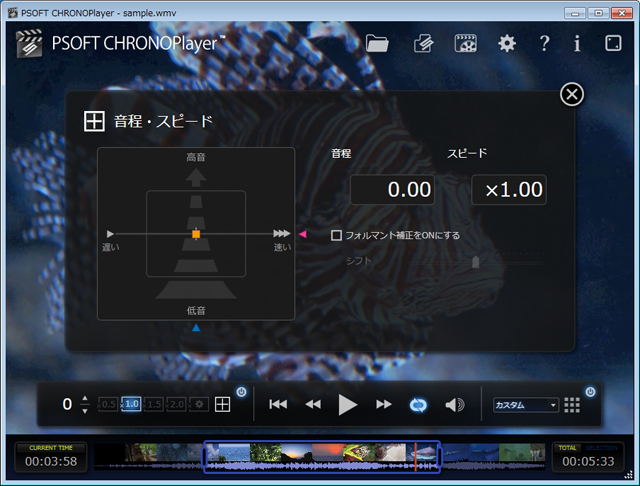This screenshot has width=640, height=486.
Task: Click the sunset thumbnail on the timeline
Action: click(297, 452)
